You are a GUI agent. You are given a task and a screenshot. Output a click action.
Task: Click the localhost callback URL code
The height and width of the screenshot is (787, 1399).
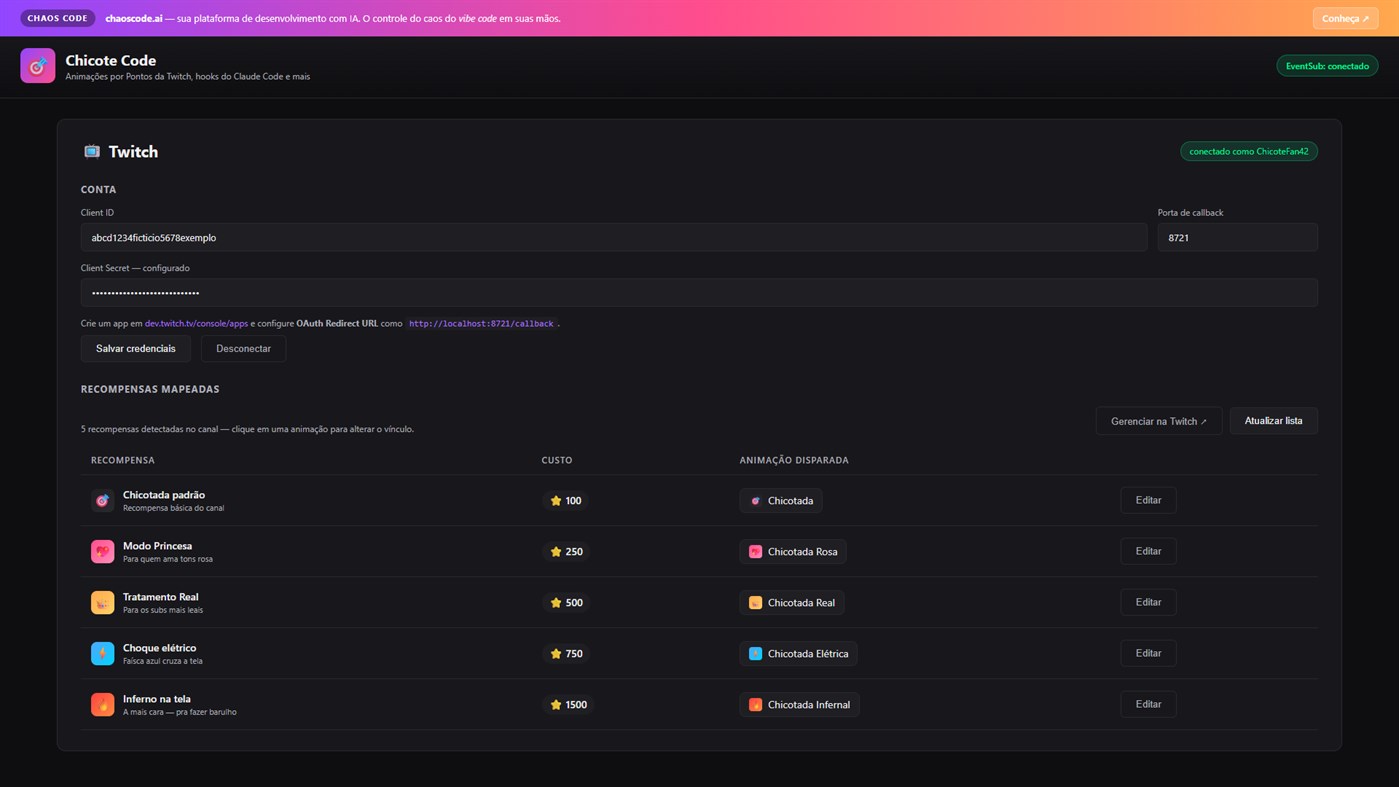(481, 324)
